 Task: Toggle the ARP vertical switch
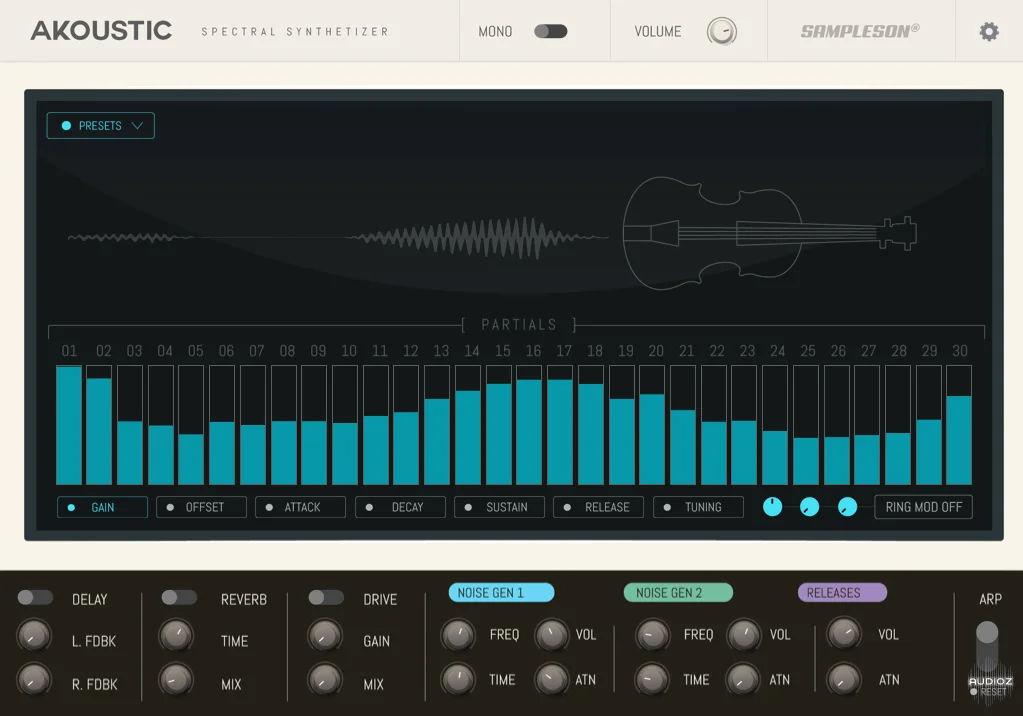[986, 646]
